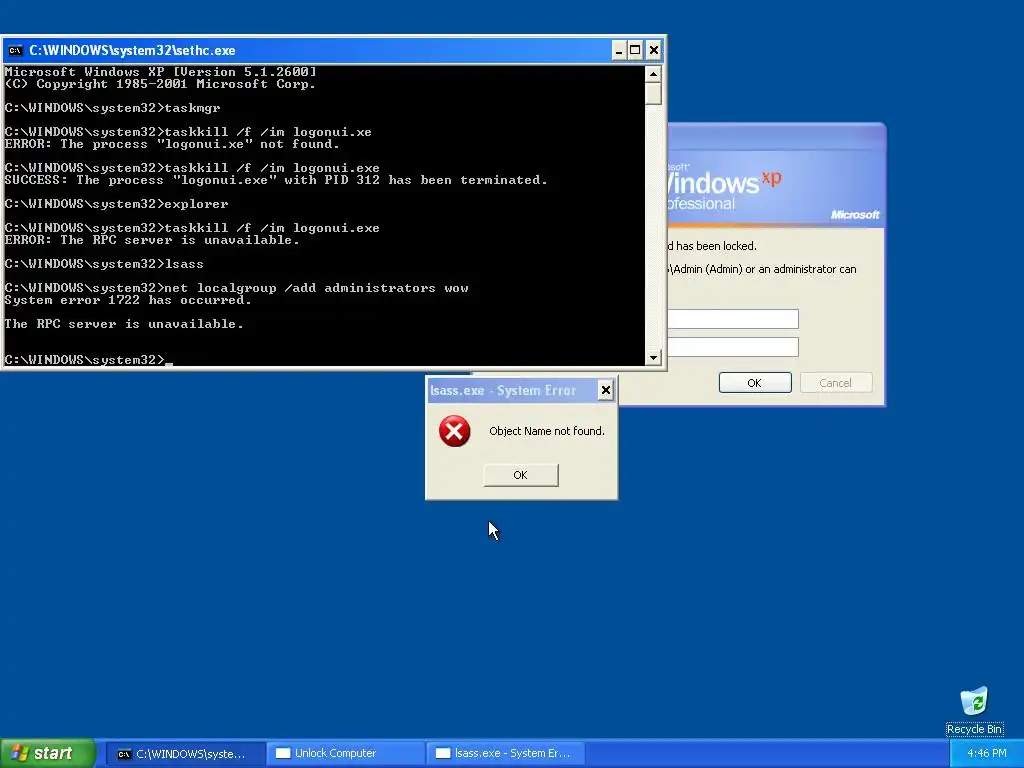Click the command prompt vertical scrollbar thumb
Image resolution: width=1024 pixels, height=768 pixels.
[x=653, y=93]
